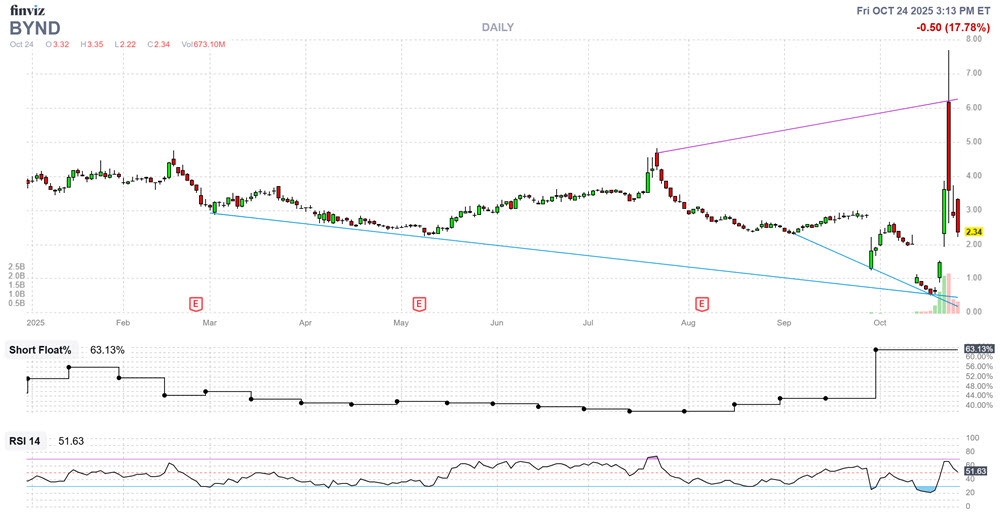Image resolution: width=1000 pixels, height=518 pixels.
Task: Click the DAILY timeframe label
Action: pyautogui.click(x=497, y=27)
